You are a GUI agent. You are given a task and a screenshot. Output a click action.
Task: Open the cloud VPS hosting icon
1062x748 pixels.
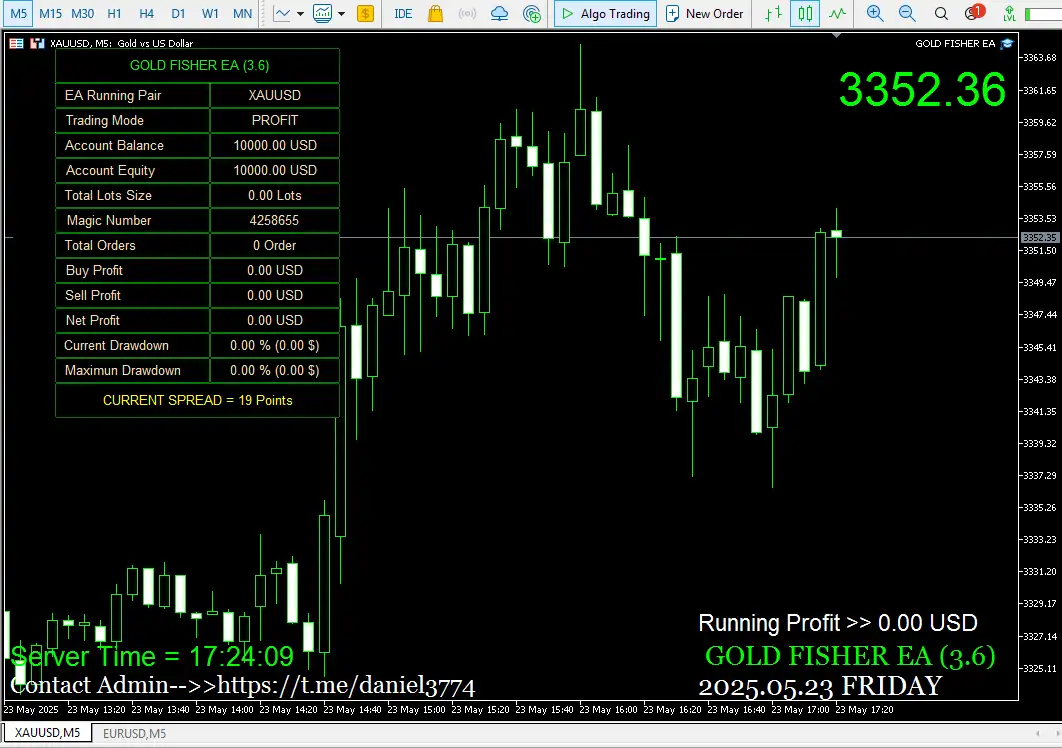click(499, 14)
